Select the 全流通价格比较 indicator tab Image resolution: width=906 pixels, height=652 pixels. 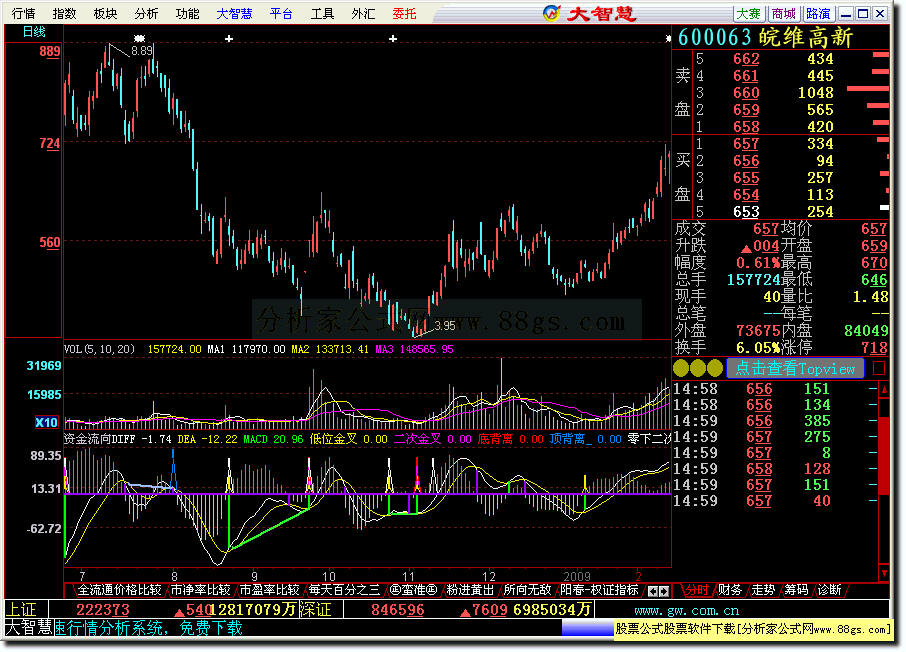[x=119, y=590]
